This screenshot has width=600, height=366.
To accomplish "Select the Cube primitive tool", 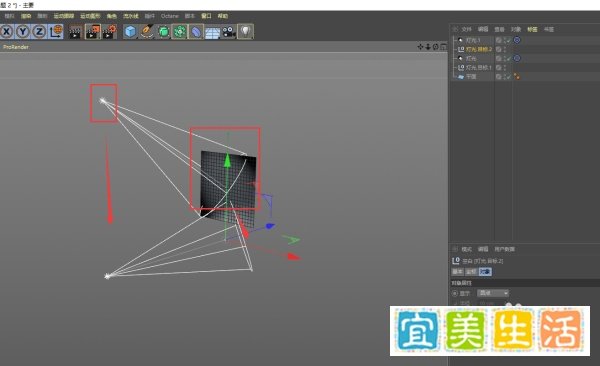I will click(130, 32).
